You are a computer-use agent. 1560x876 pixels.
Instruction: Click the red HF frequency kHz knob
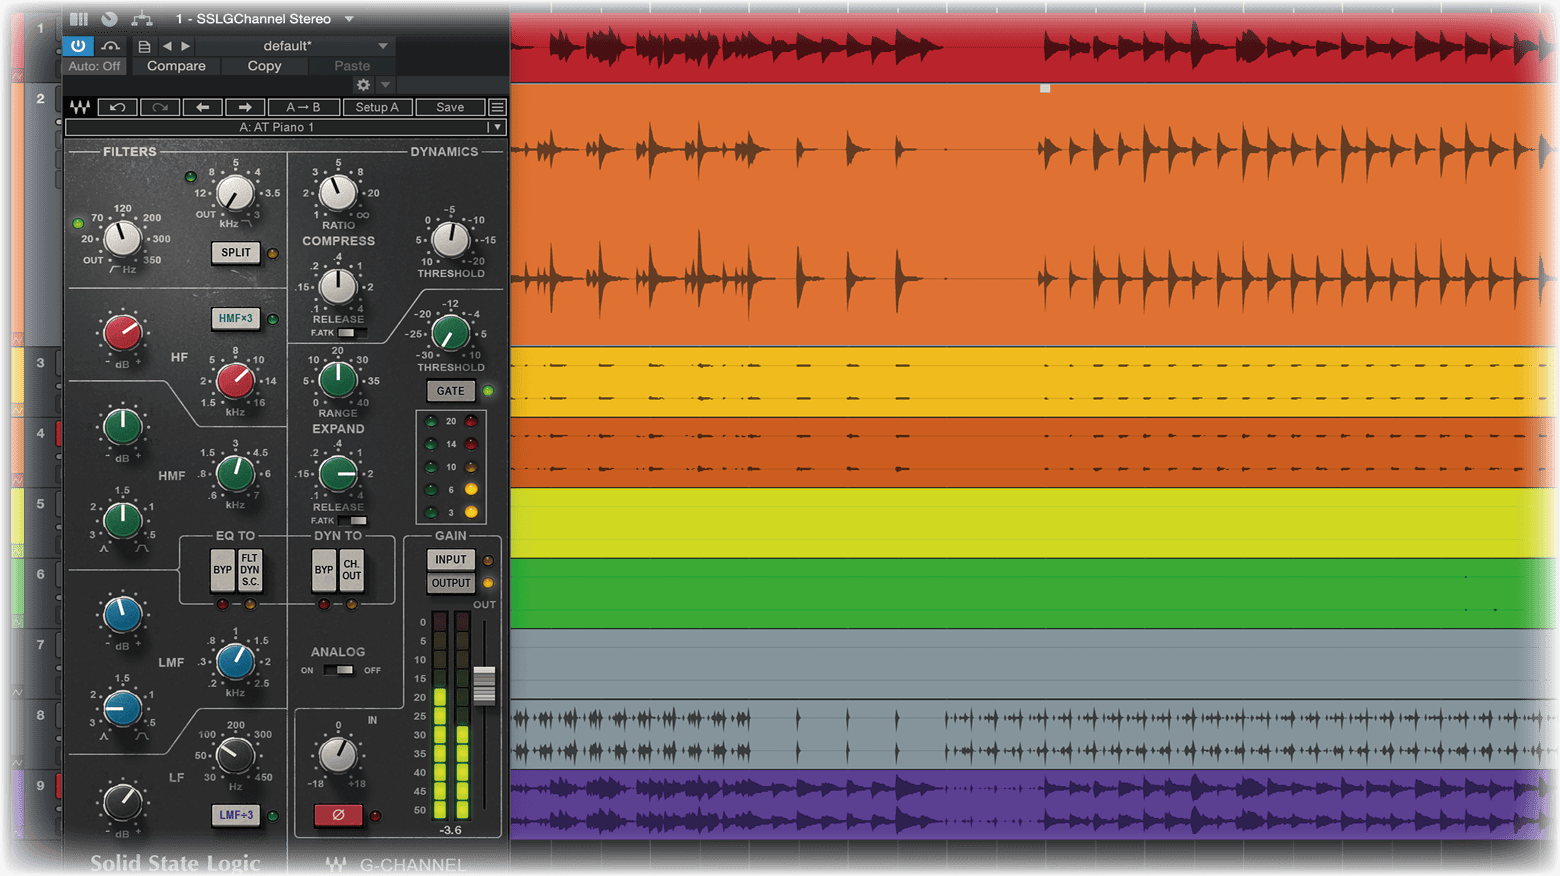(235, 380)
